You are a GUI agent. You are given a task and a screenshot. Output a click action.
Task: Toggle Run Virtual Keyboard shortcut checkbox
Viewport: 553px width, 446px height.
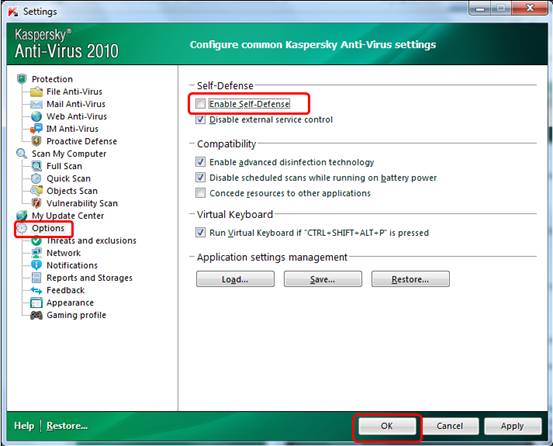click(x=200, y=232)
